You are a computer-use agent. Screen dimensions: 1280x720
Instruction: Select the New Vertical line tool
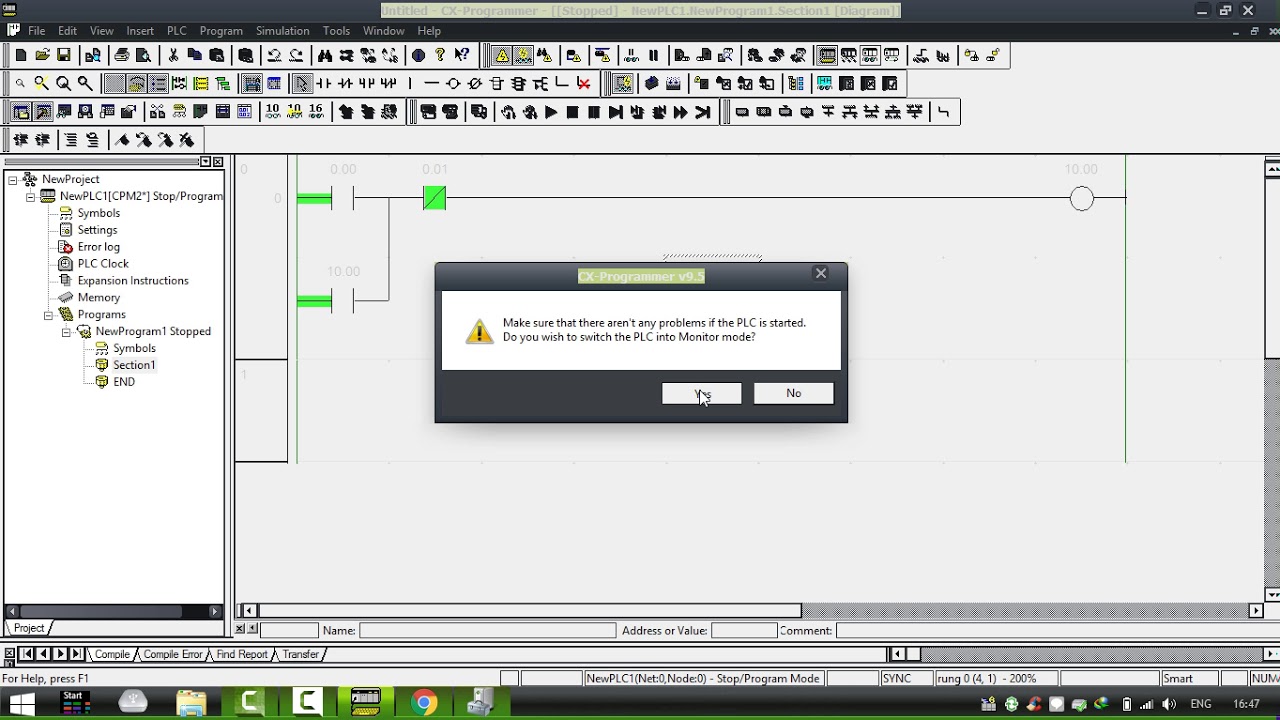(410, 84)
